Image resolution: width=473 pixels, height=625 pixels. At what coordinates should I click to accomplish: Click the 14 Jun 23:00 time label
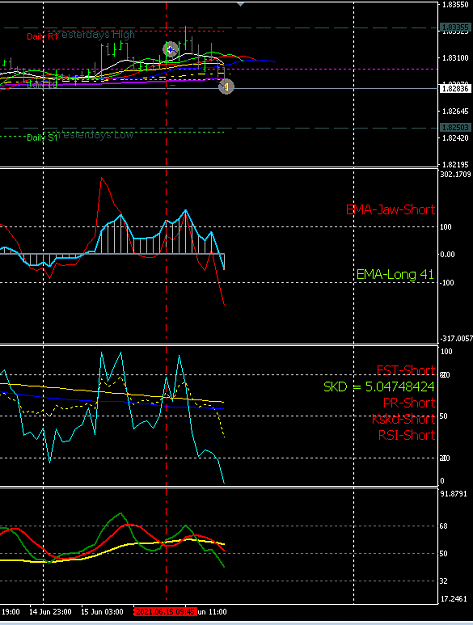(x=51, y=612)
